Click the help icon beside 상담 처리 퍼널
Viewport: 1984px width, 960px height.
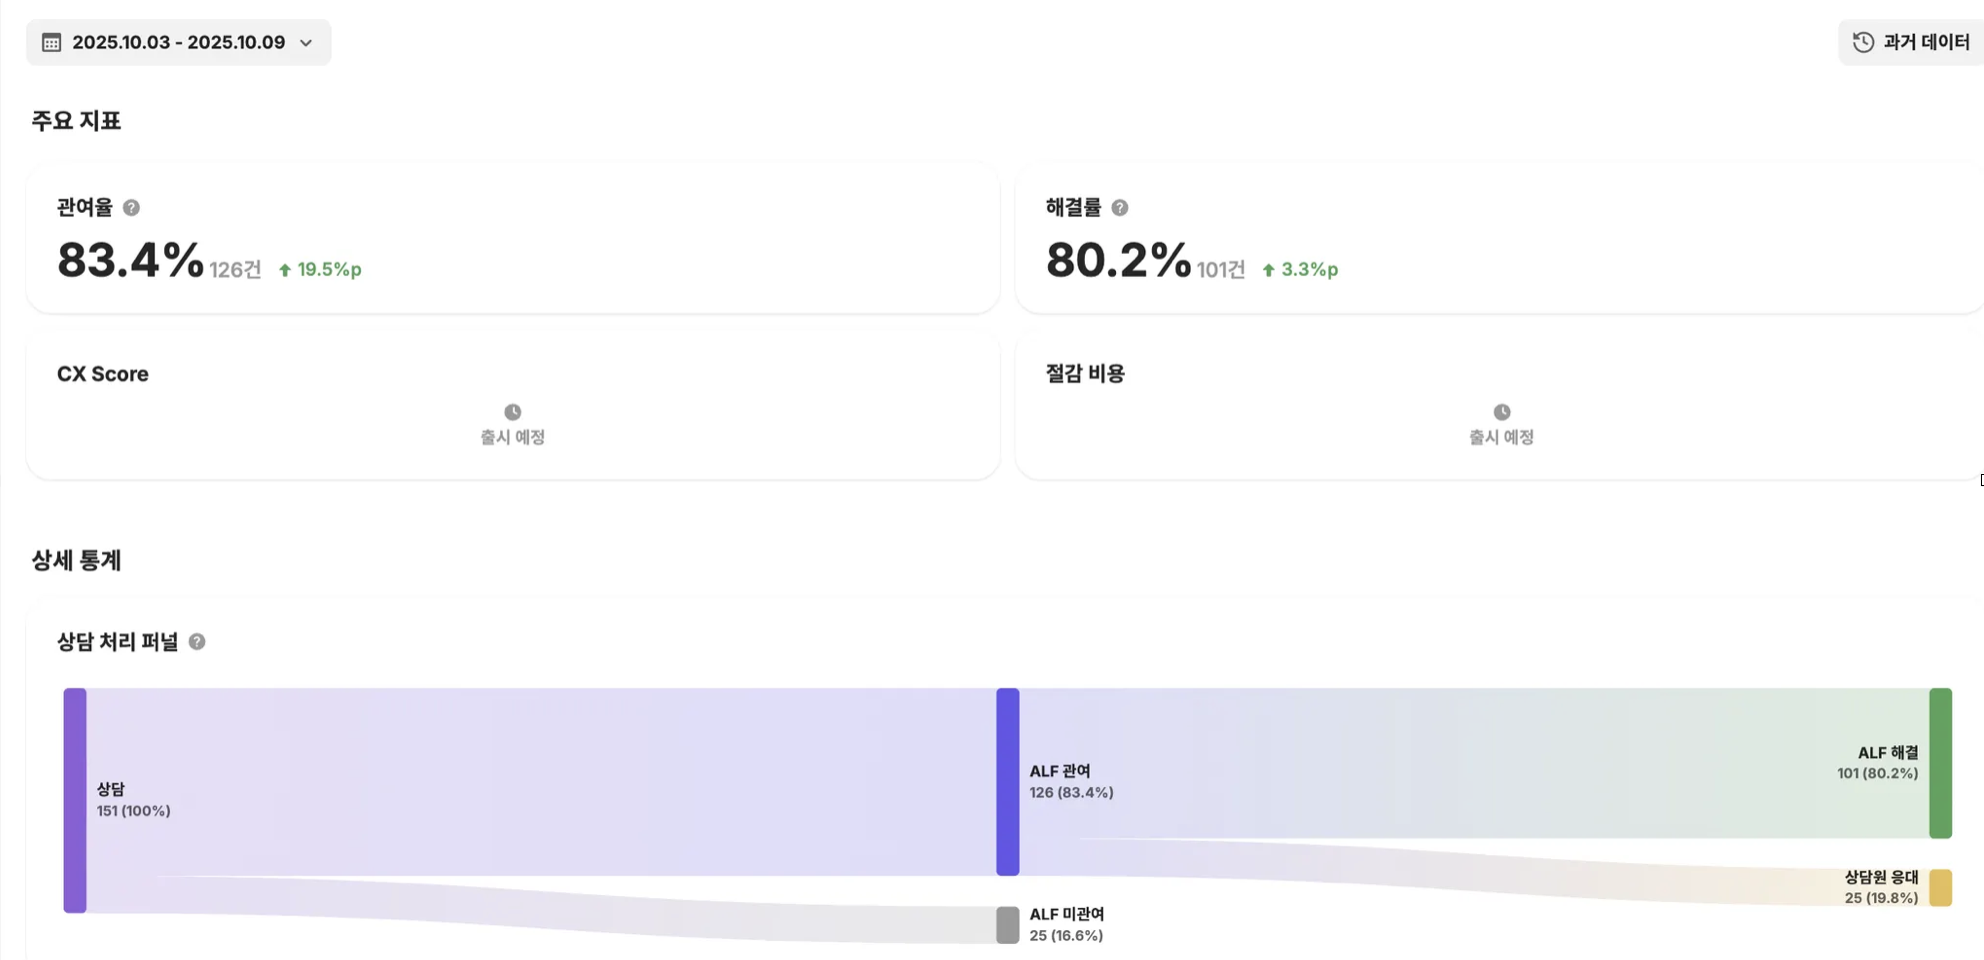pos(197,642)
